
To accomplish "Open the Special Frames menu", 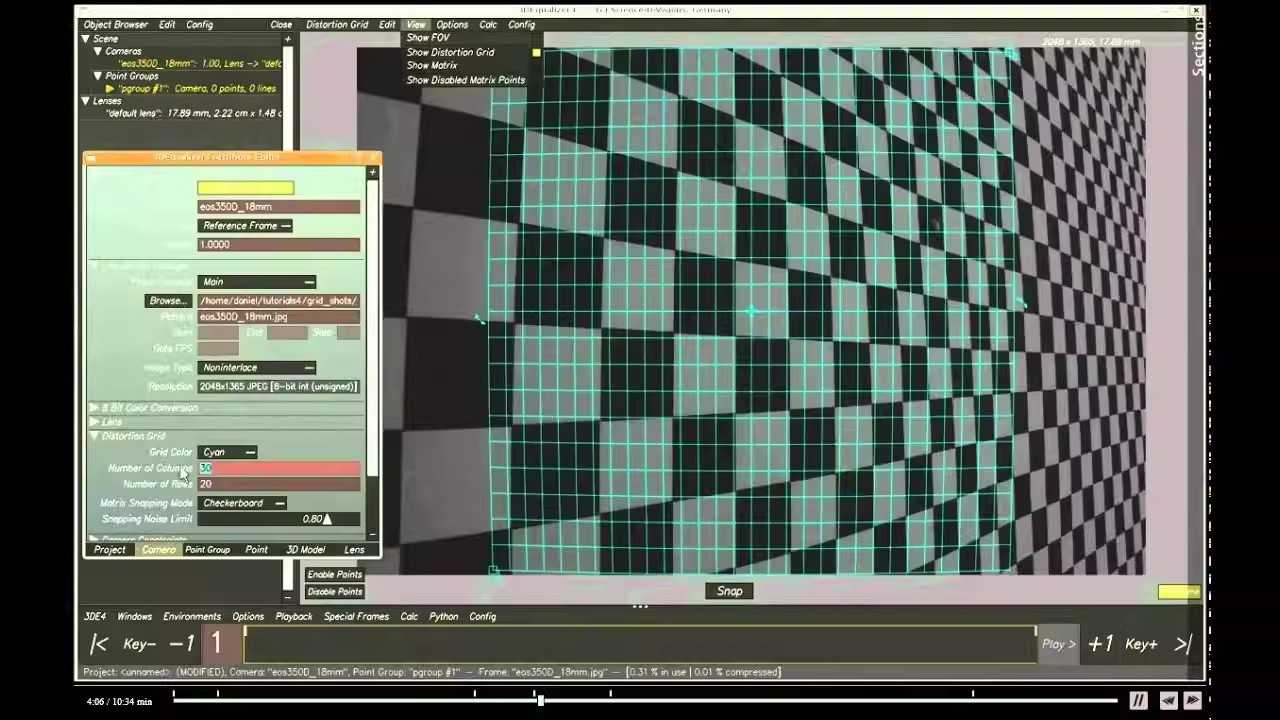I will (x=356, y=617).
